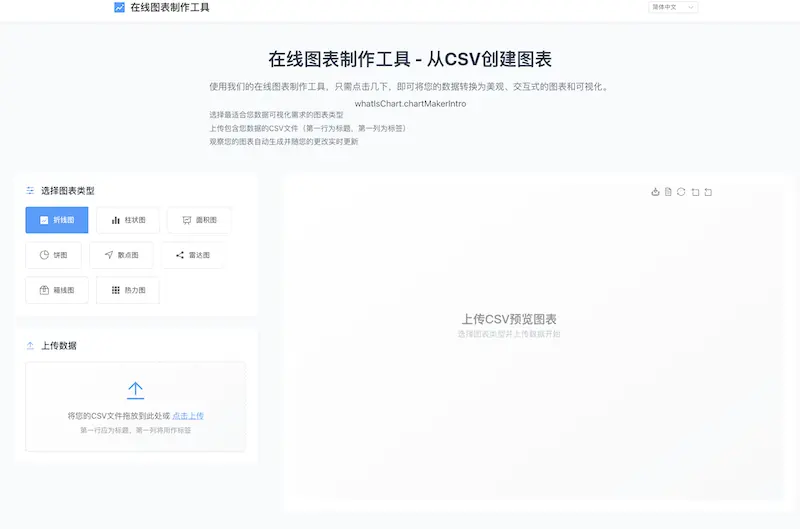Select the 折线图 line chart type
The width and height of the screenshot is (800, 529).
tap(57, 220)
